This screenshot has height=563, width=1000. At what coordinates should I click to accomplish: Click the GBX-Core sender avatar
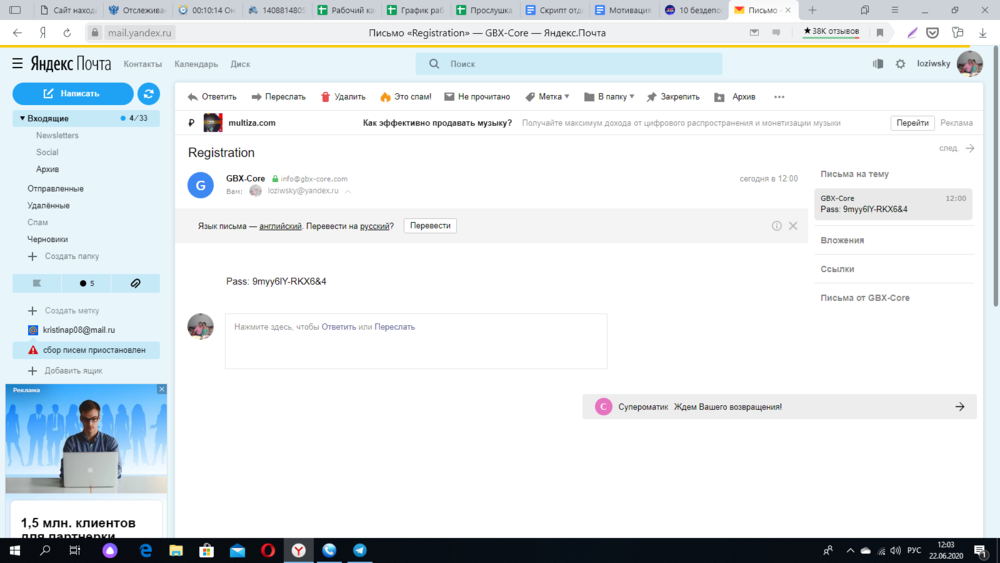point(200,185)
